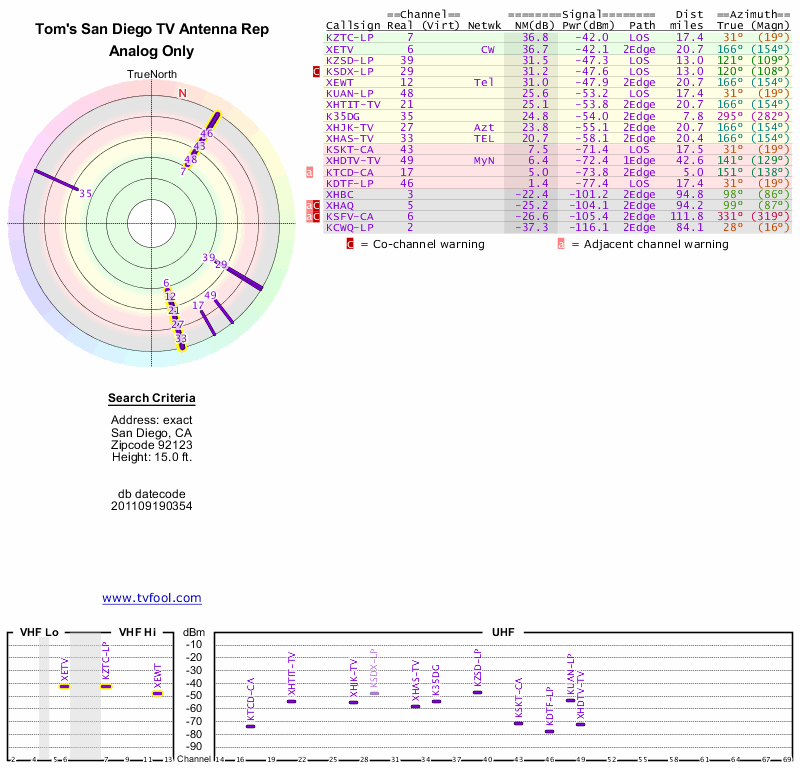Click the red C icon in the legend
Image resolution: width=800 pixels, height=768 pixels.
[350, 243]
